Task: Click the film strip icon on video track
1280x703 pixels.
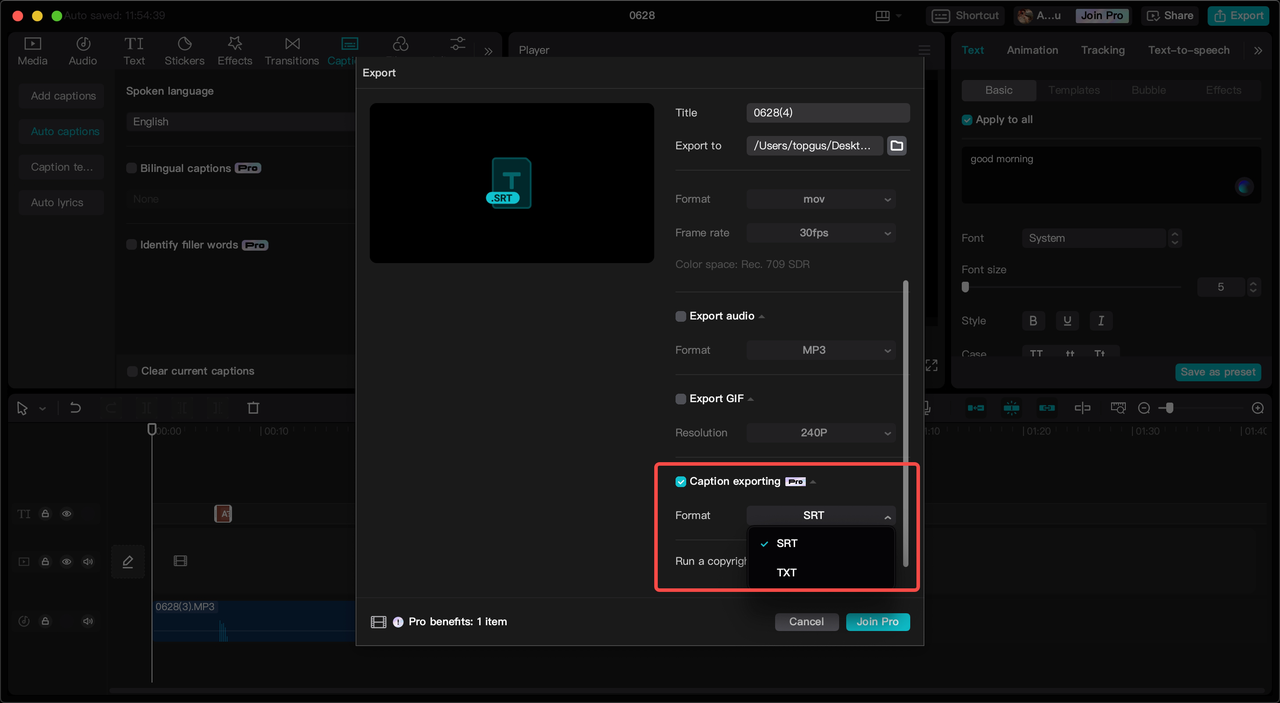Action: 180,562
